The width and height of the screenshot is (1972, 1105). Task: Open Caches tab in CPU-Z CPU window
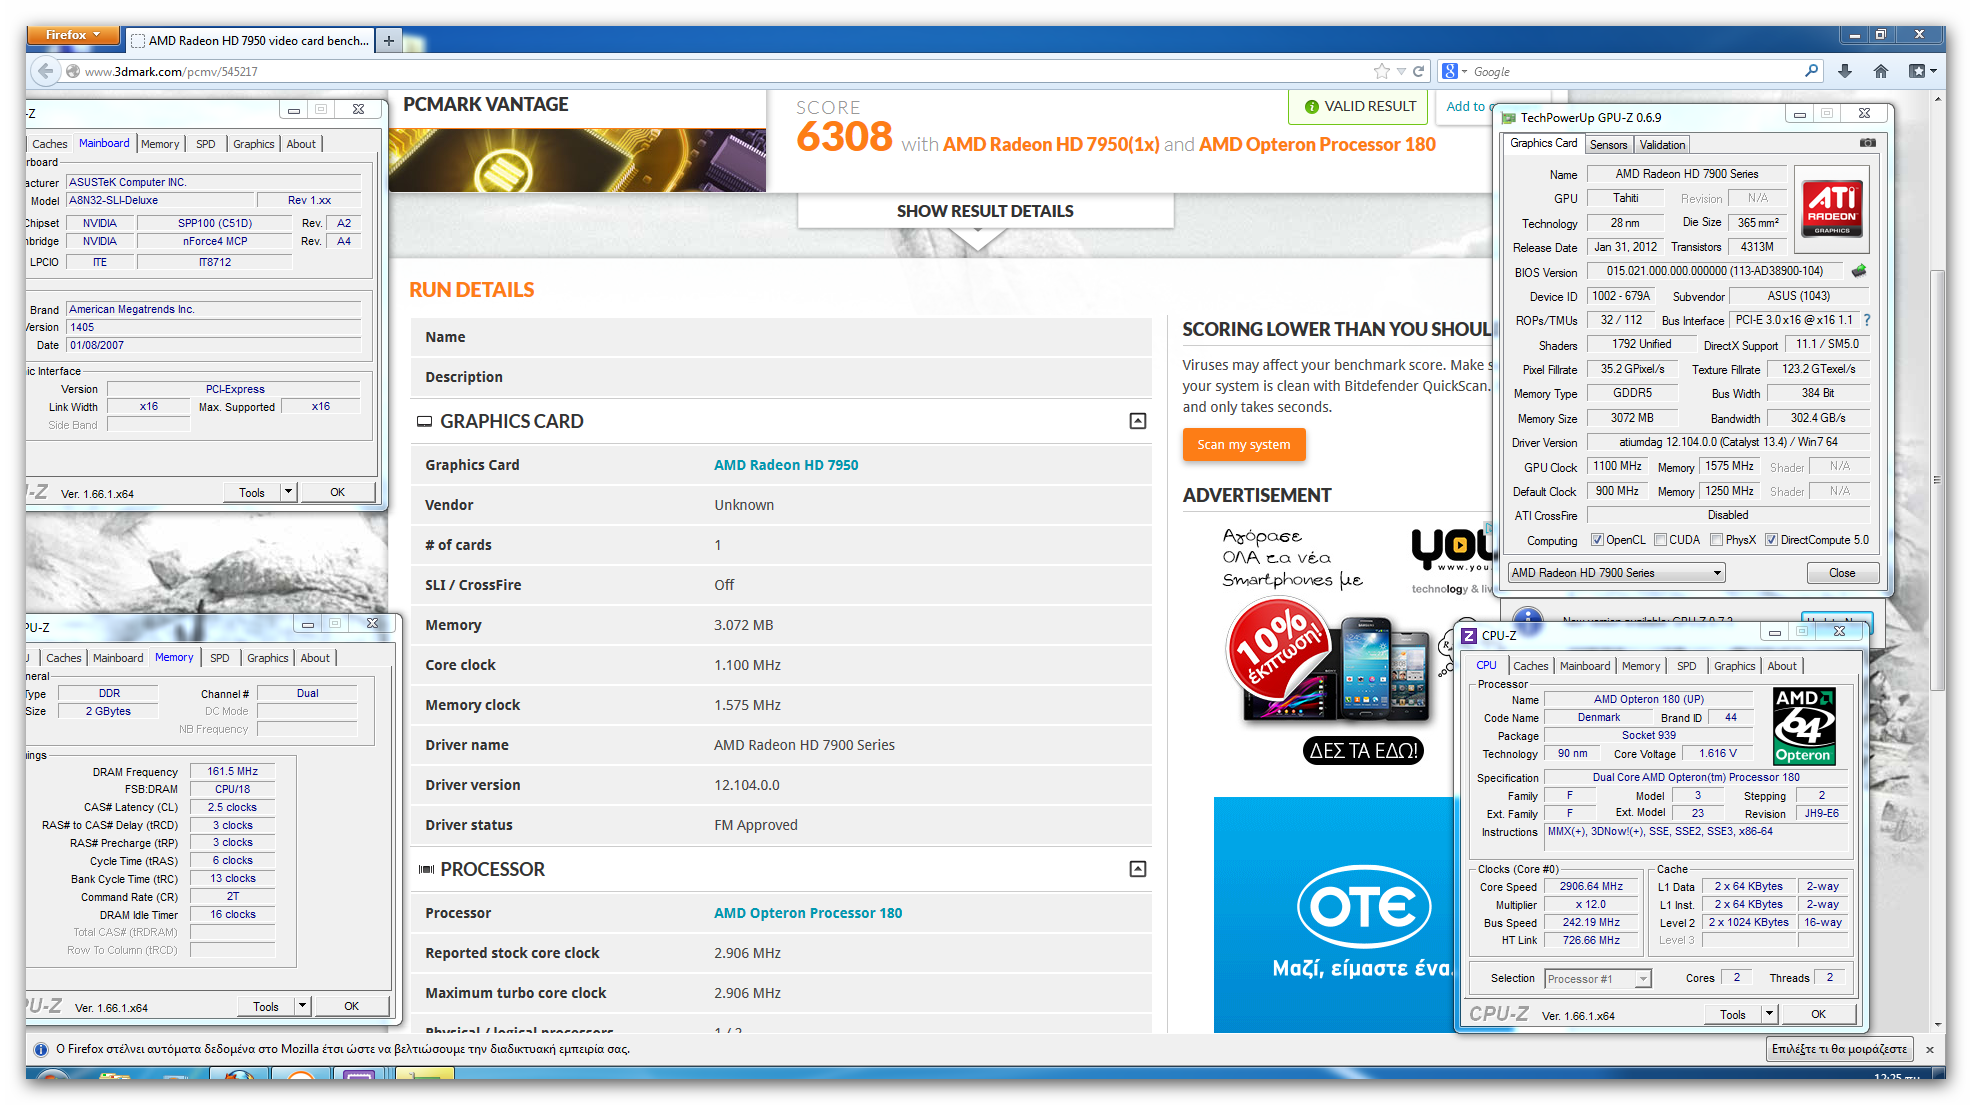(x=1530, y=666)
